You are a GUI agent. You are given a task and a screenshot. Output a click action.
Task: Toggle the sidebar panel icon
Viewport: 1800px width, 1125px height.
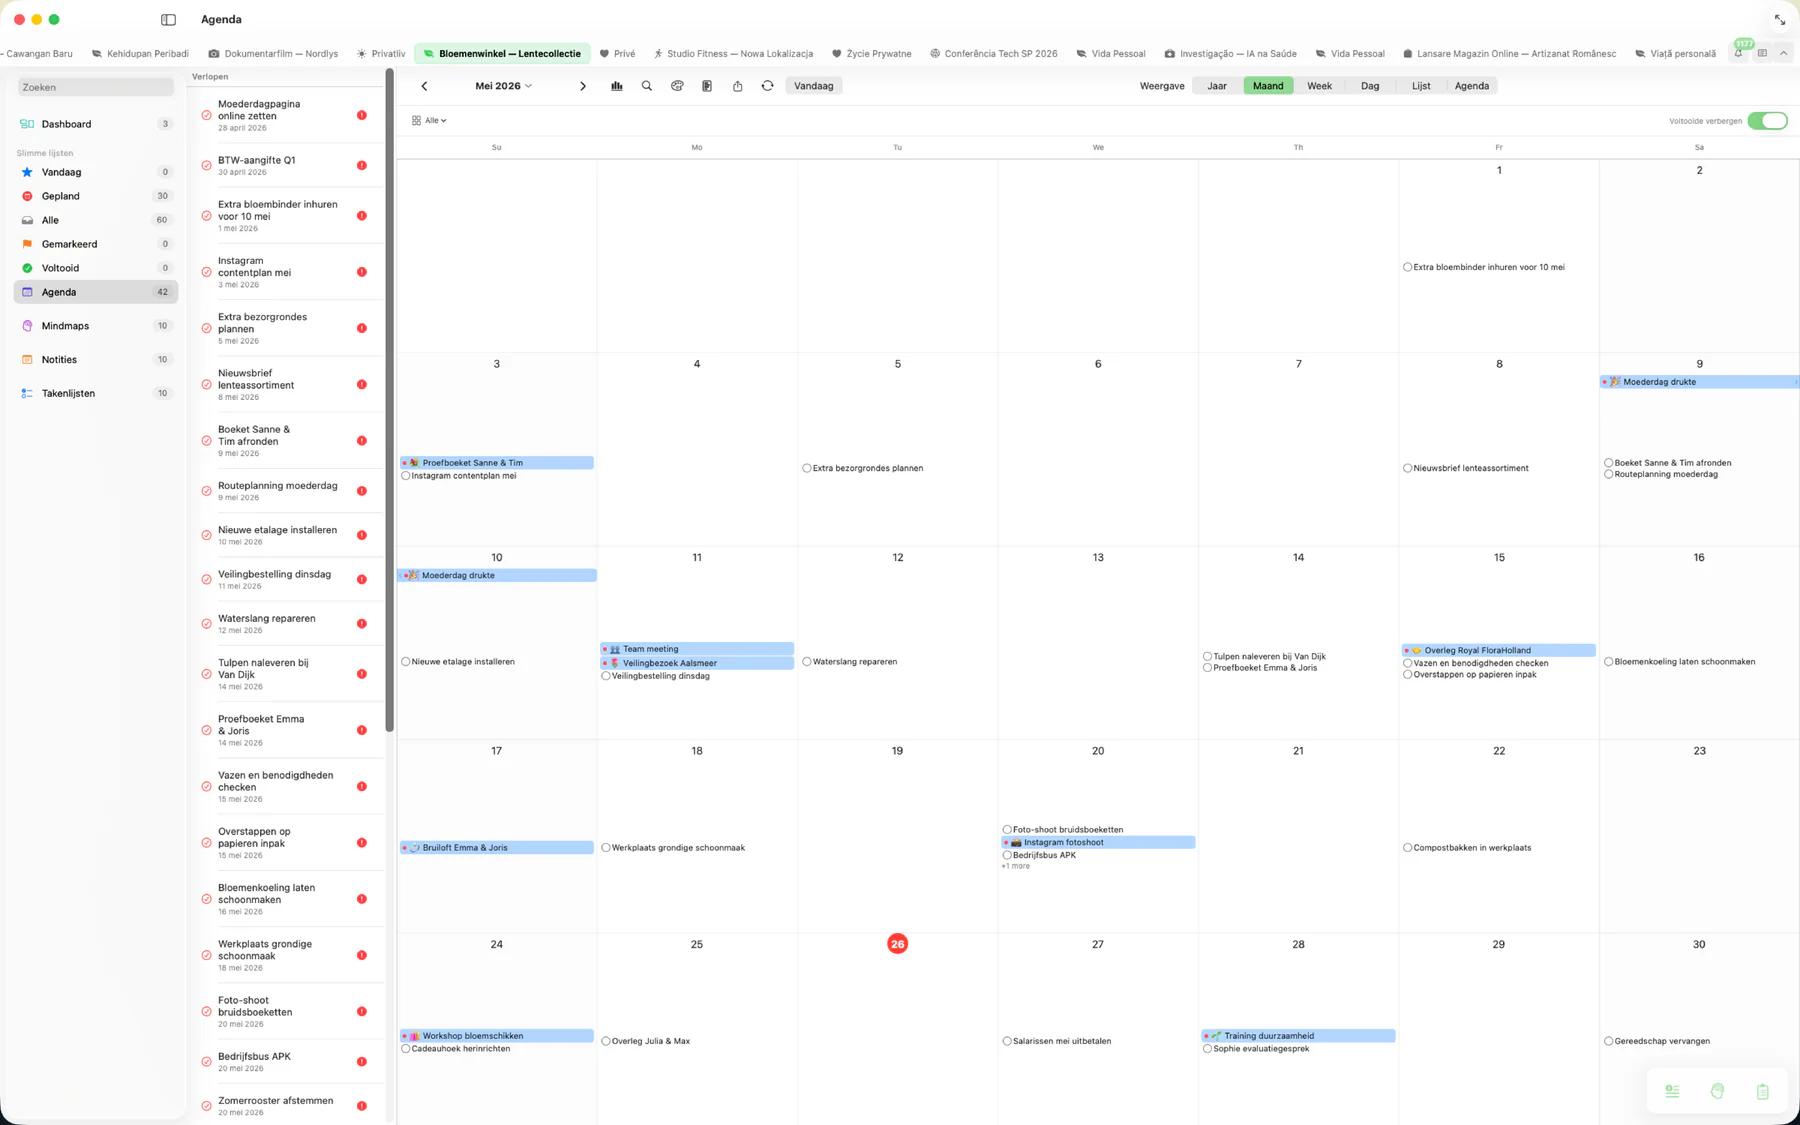pyautogui.click(x=168, y=19)
